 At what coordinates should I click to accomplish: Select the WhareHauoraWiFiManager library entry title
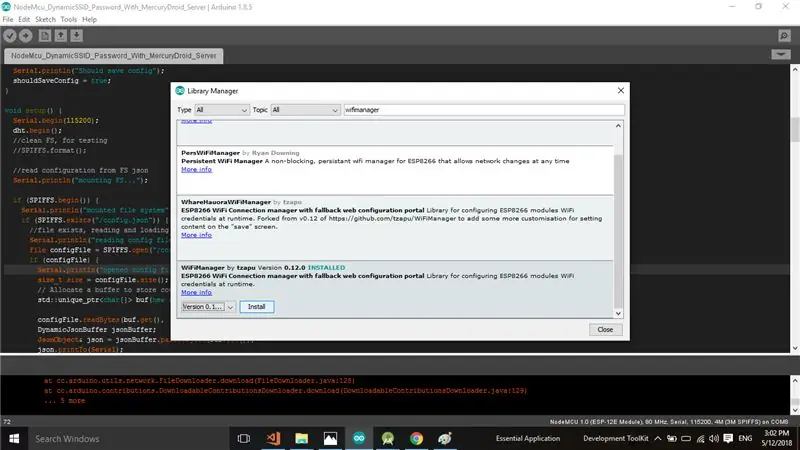click(x=226, y=202)
